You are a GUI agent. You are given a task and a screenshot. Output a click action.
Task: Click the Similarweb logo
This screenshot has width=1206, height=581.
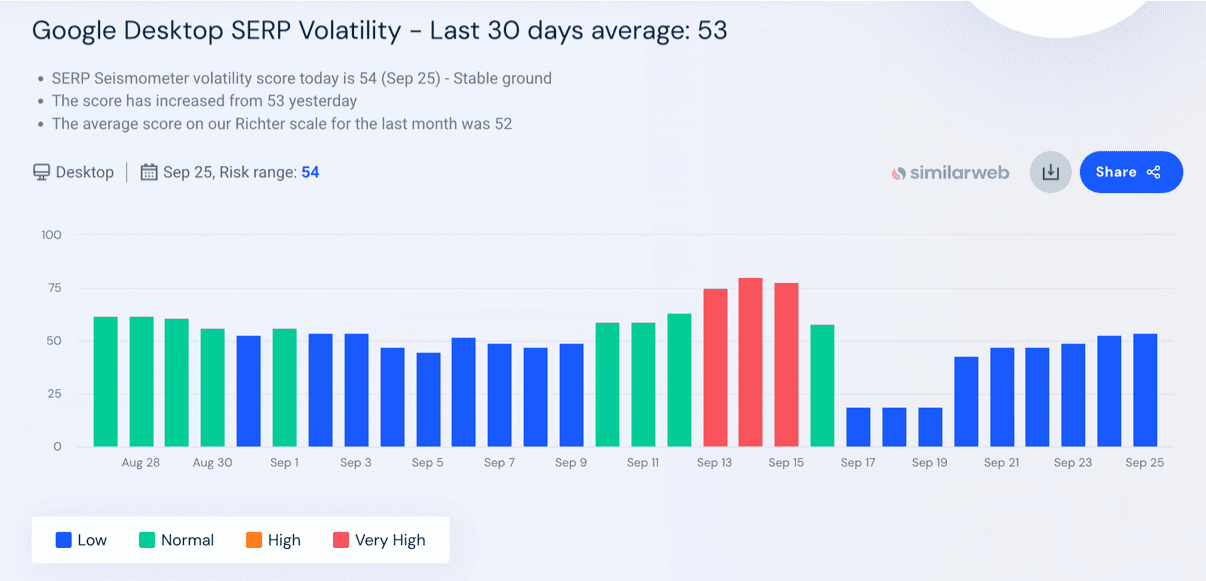950,173
